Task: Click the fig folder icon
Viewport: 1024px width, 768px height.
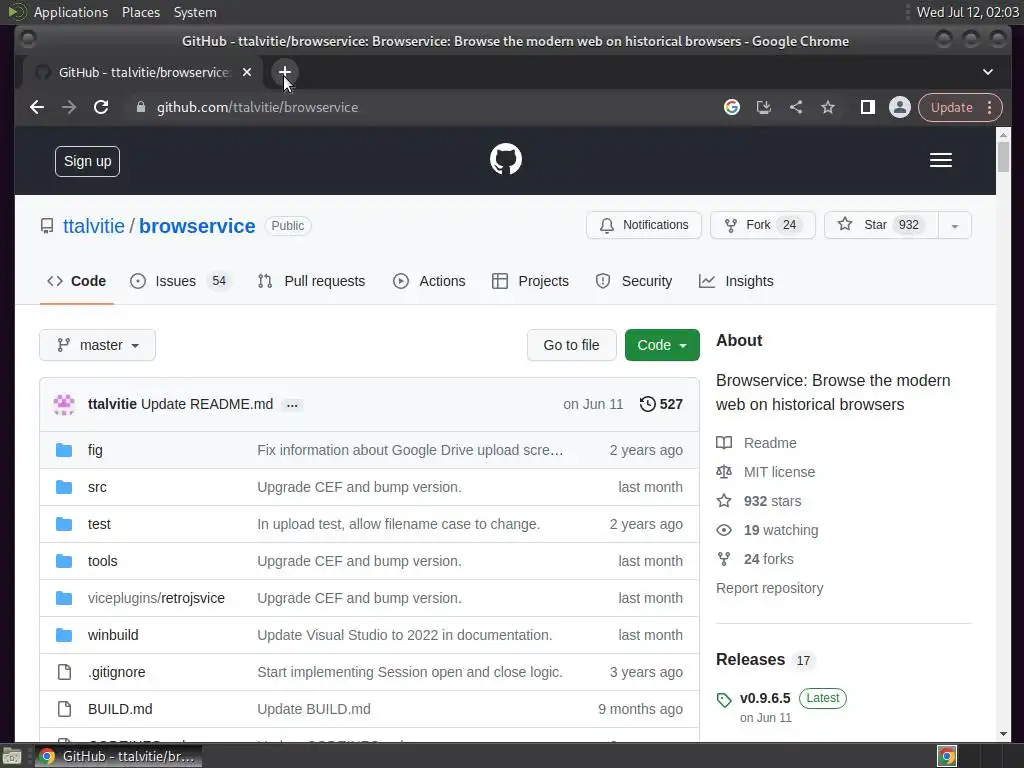Action: pos(64,450)
